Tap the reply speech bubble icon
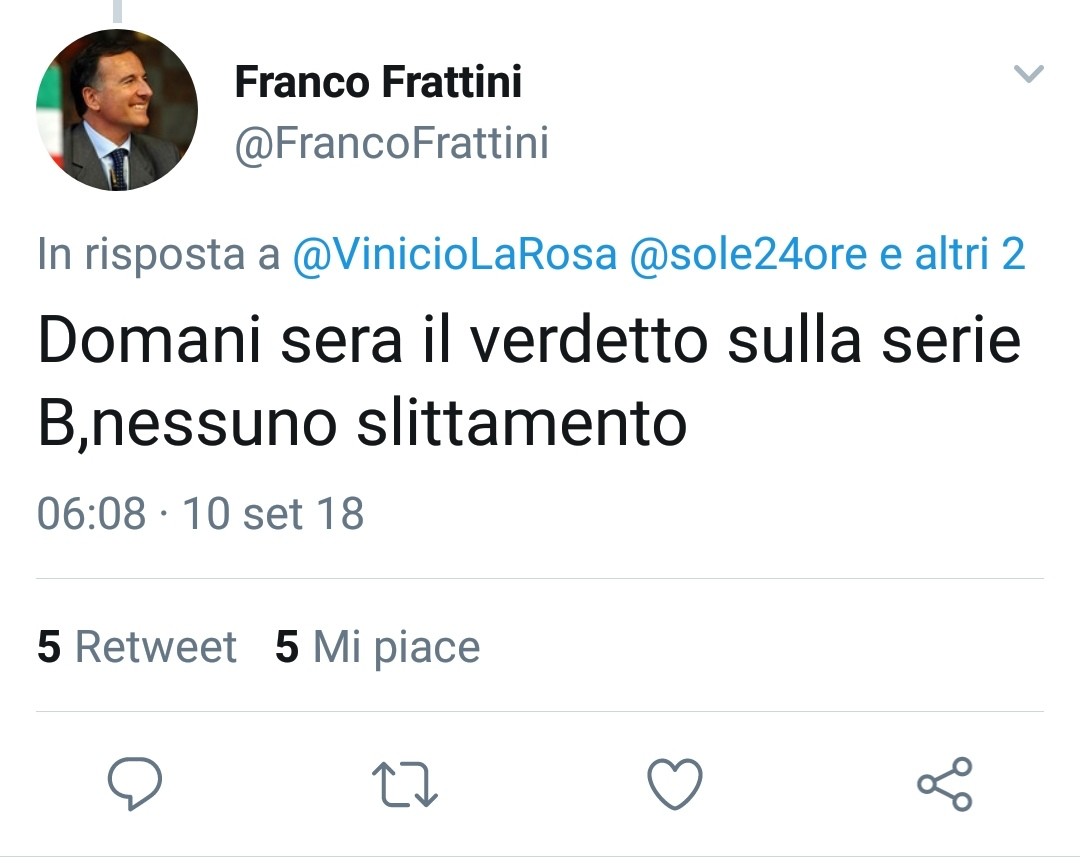 [x=135, y=783]
